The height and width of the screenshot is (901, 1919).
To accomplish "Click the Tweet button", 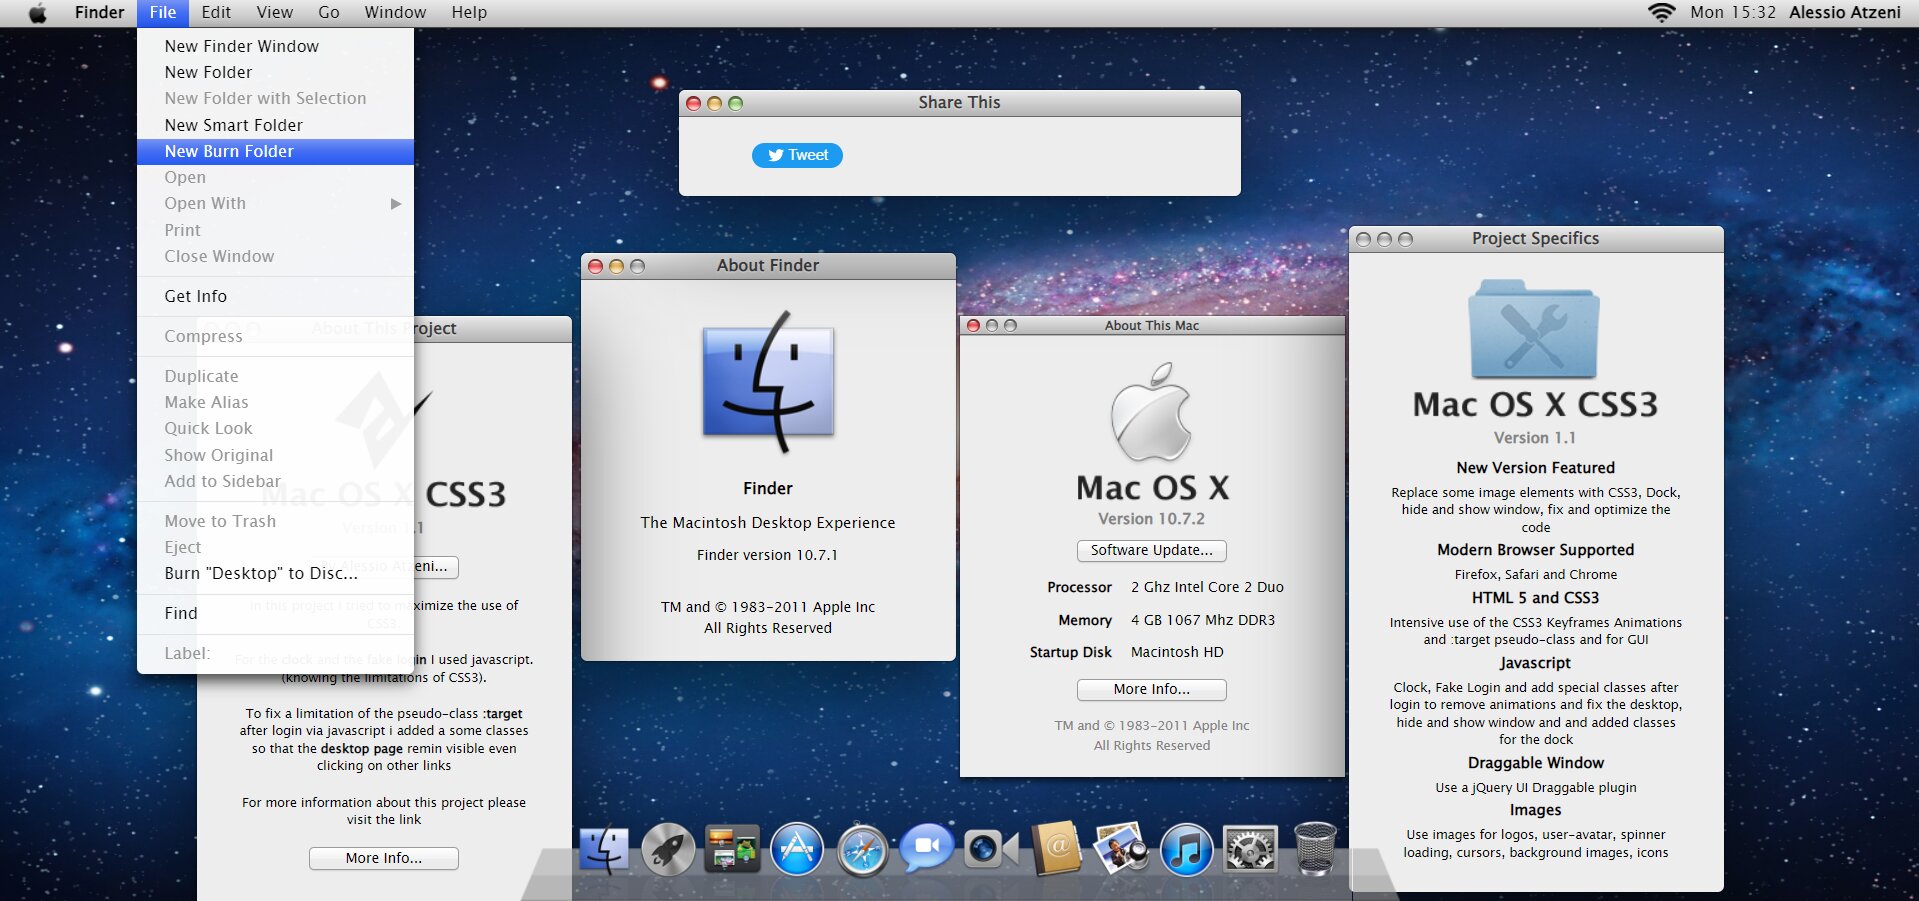I will [797, 155].
